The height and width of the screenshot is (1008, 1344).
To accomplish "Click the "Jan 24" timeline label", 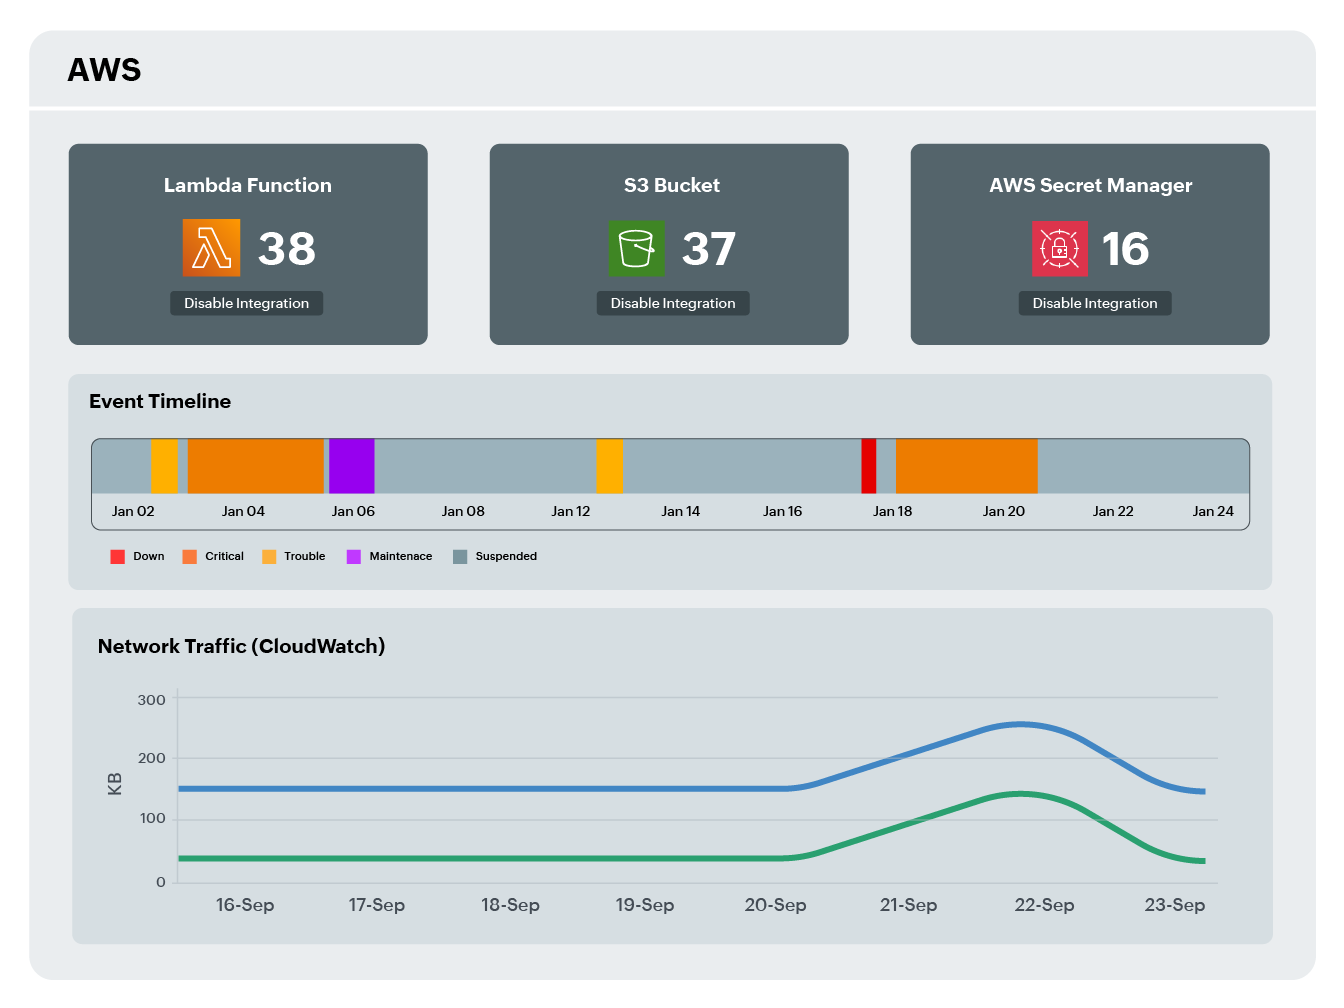I will point(1213,511).
